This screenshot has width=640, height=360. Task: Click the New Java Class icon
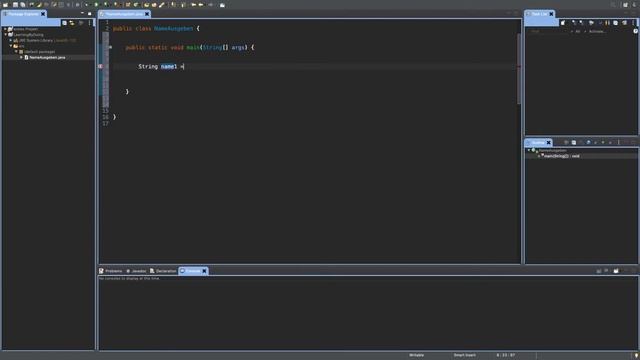pos(136,5)
